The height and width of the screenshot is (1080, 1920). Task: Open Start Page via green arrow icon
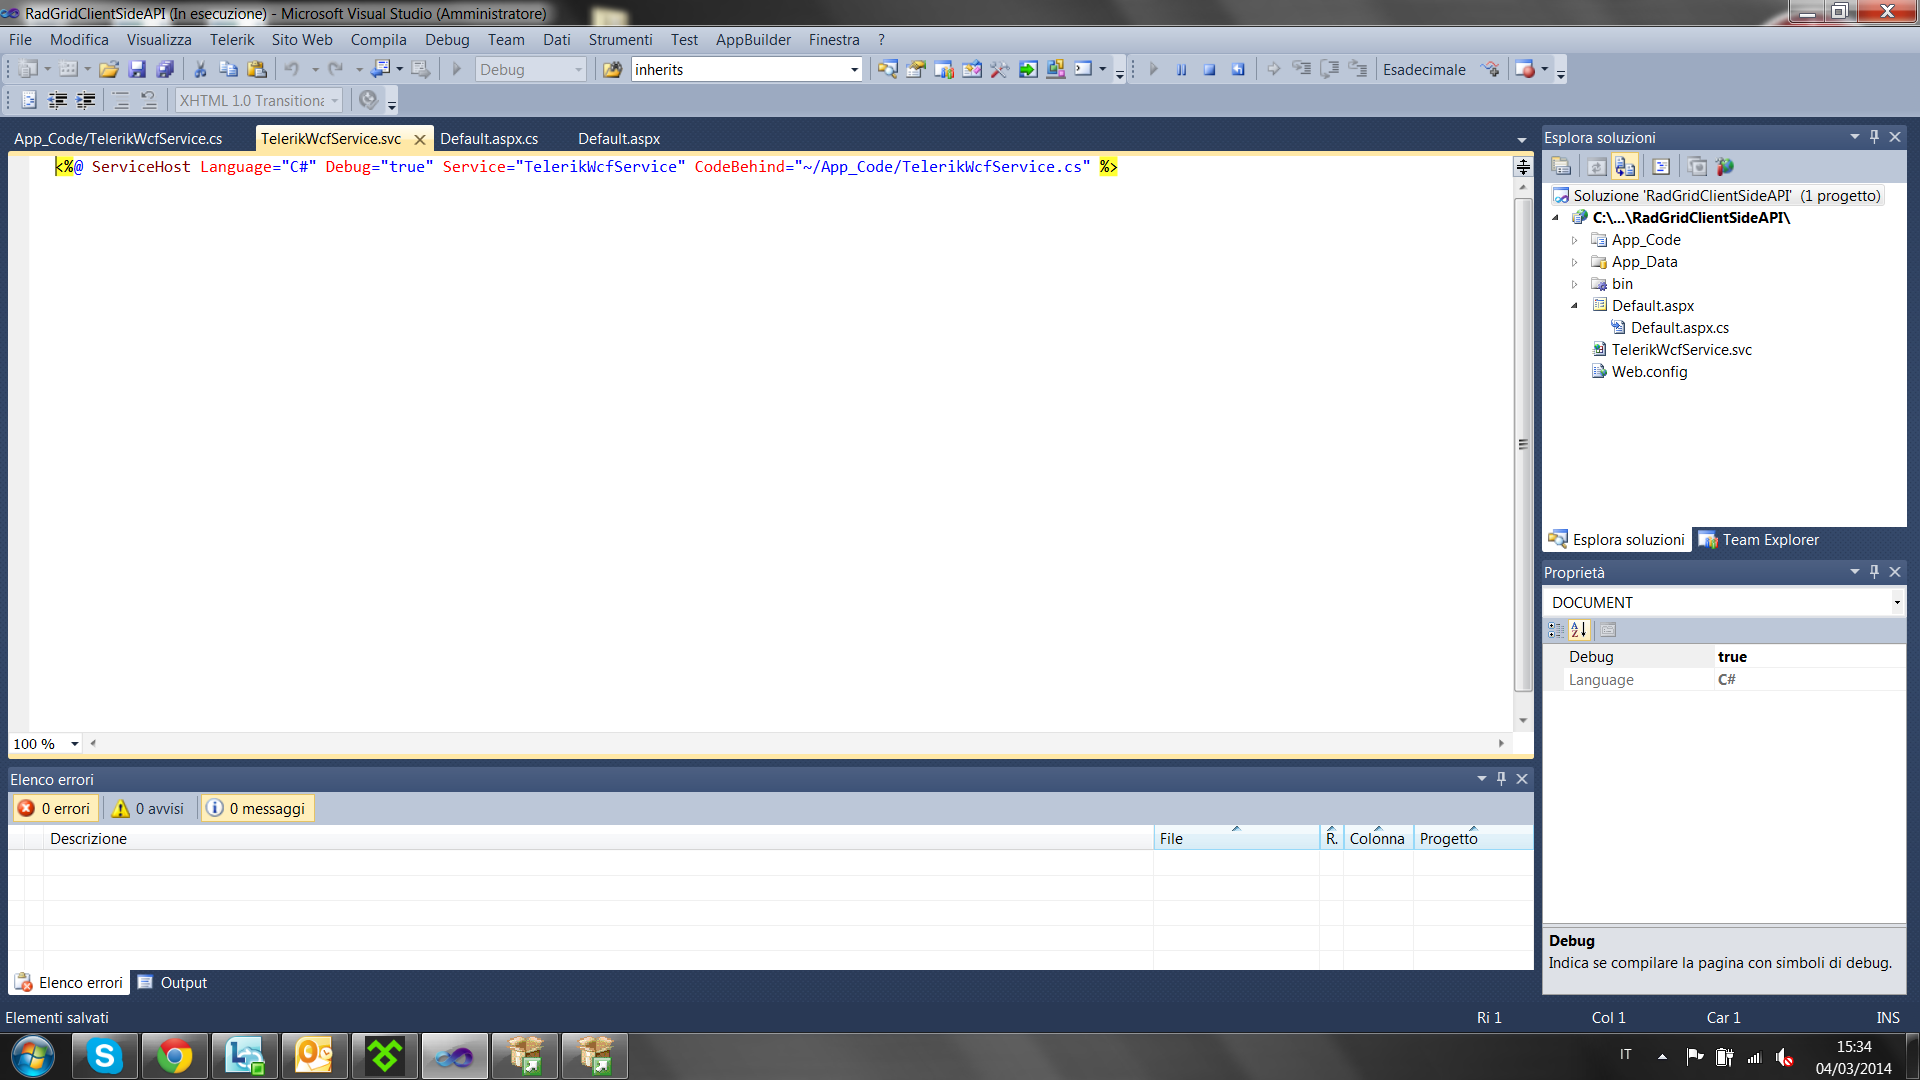[1028, 69]
